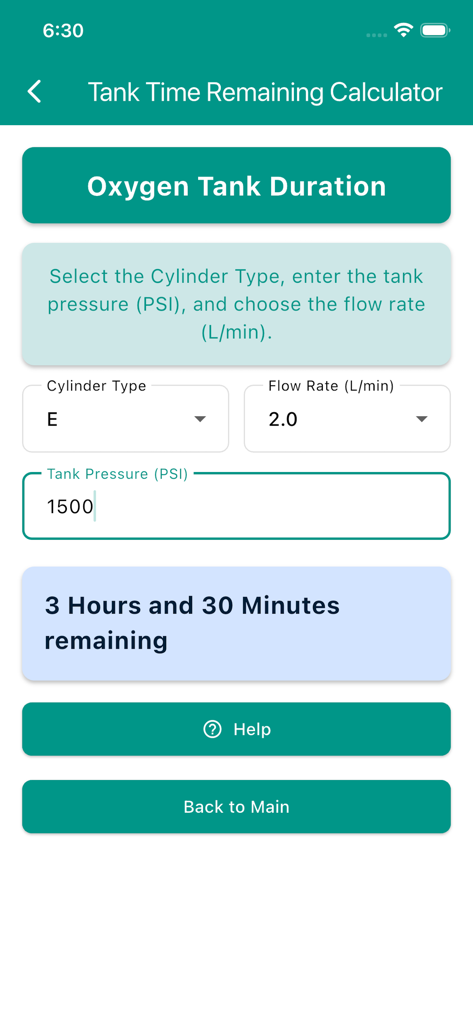The image size is (473, 1024).
Task: Click the Oxygen Tank Duration banner
Action: click(x=236, y=185)
